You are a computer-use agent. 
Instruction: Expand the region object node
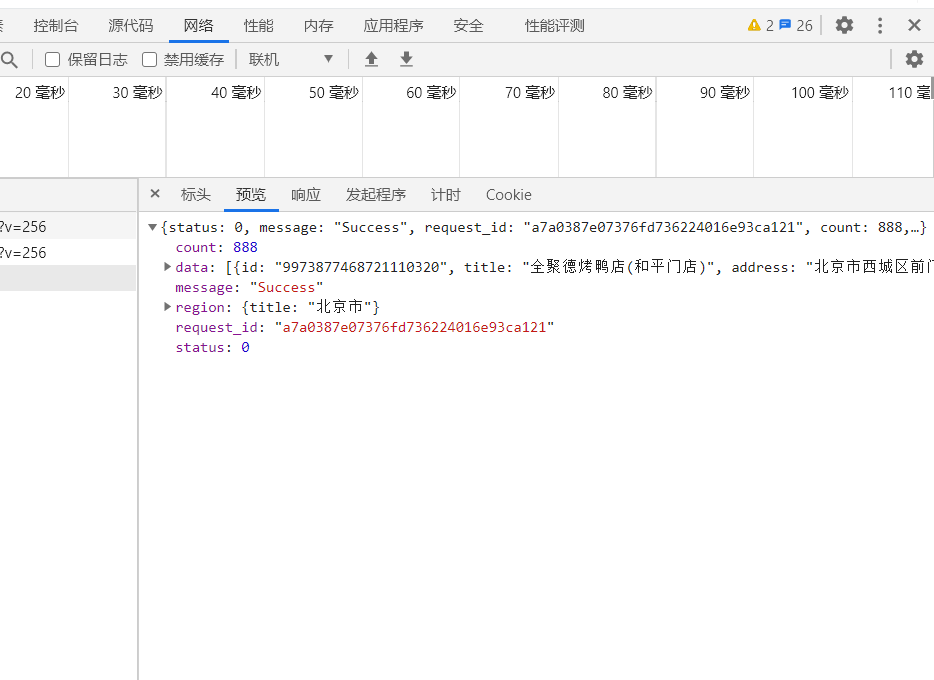[x=167, y=307]
